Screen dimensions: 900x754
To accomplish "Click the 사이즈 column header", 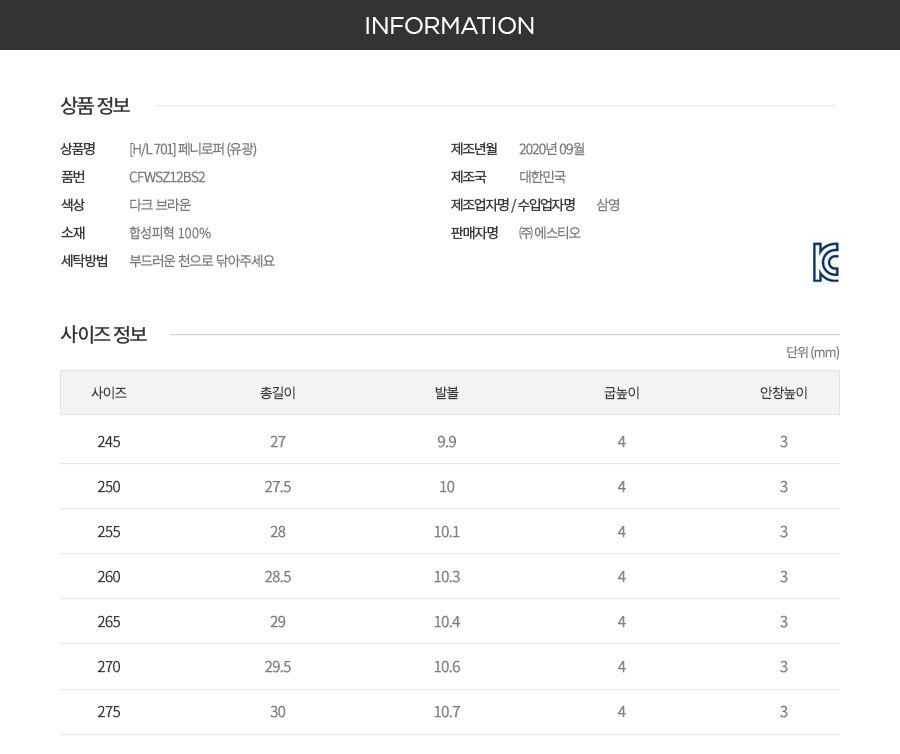I will click(109, 393).
